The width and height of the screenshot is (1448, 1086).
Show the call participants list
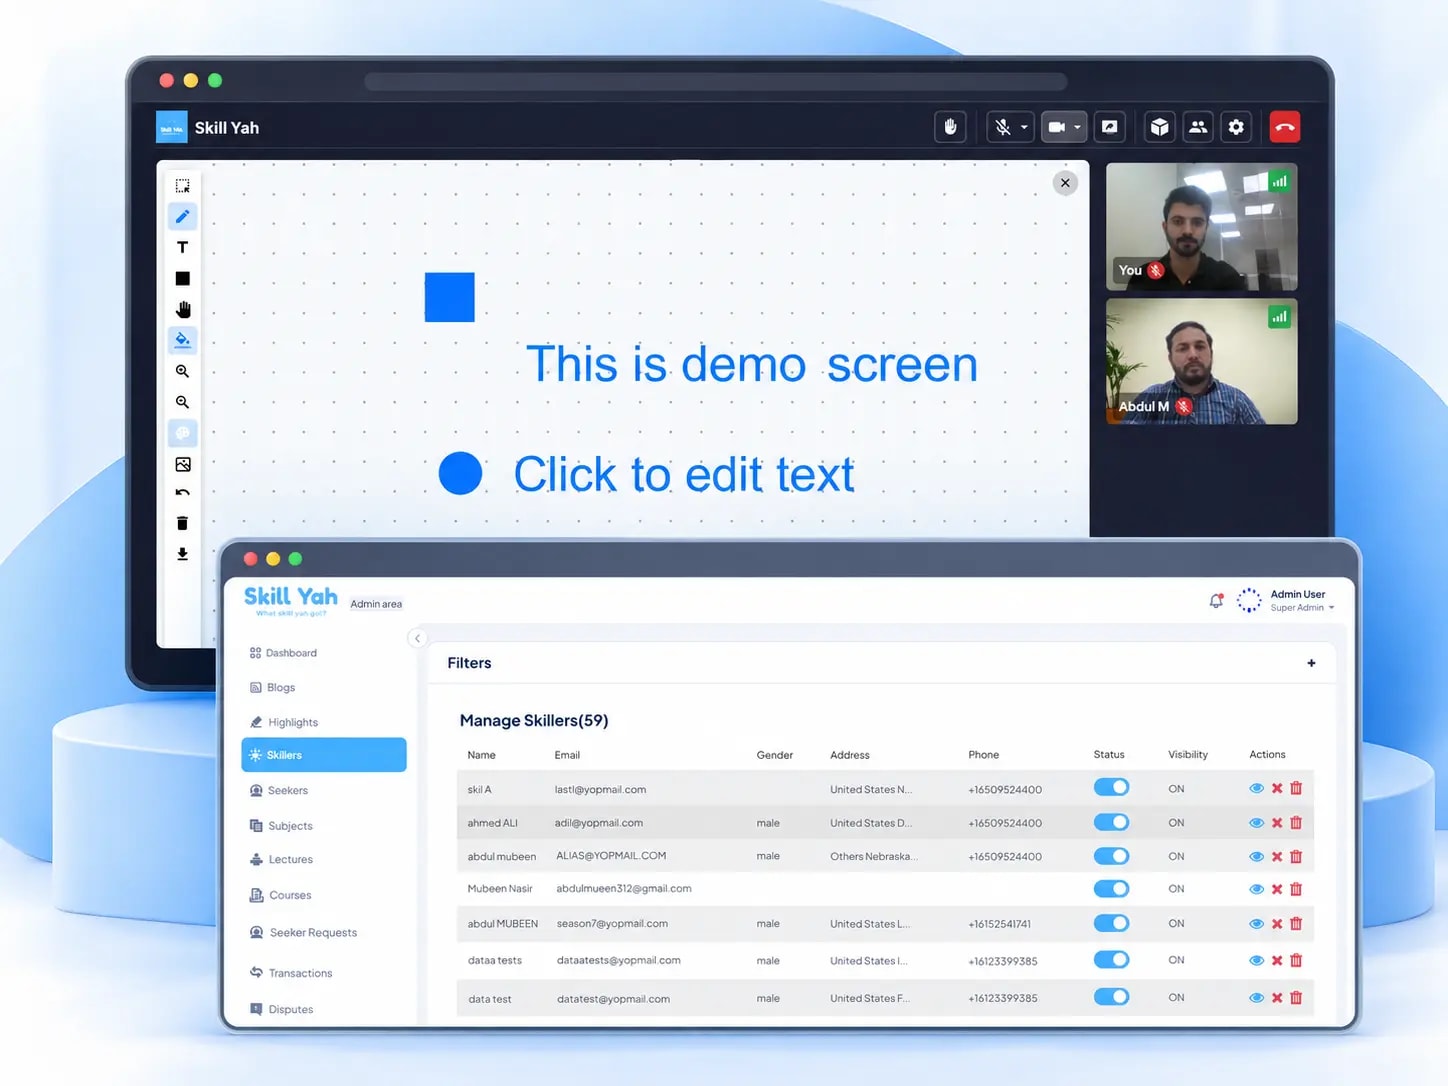tap(1198, 127)
